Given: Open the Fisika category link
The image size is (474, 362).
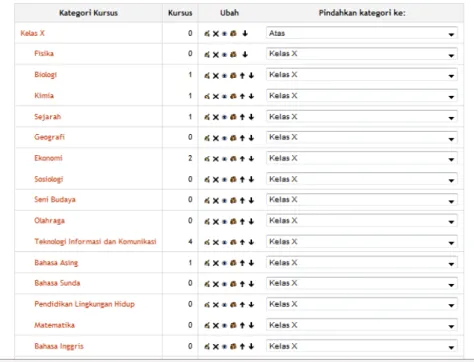Looking at the screenshot, I should point(44,53).
